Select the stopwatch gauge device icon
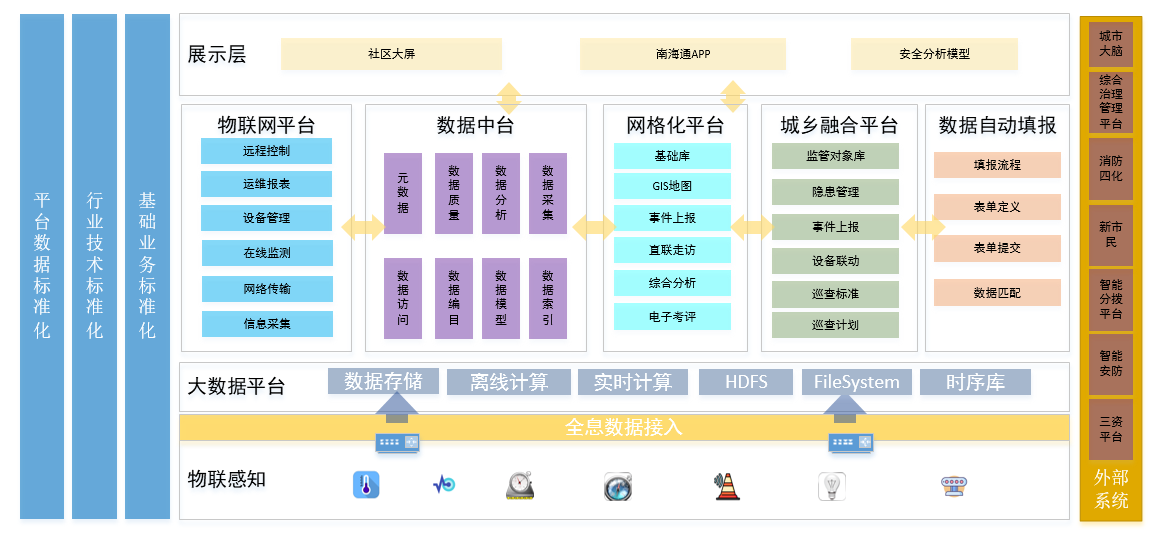The height and width of the screenshot is (534, 1157). 520,486
